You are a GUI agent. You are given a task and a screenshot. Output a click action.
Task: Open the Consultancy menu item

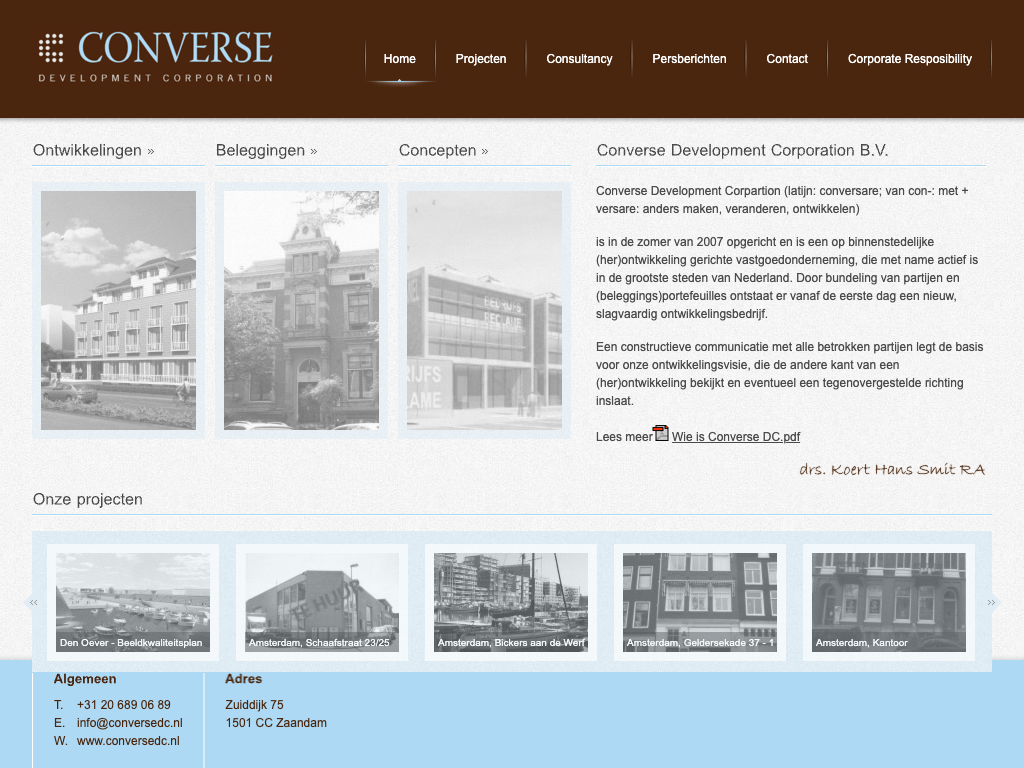pyautogui.click(x=579, y=59)
